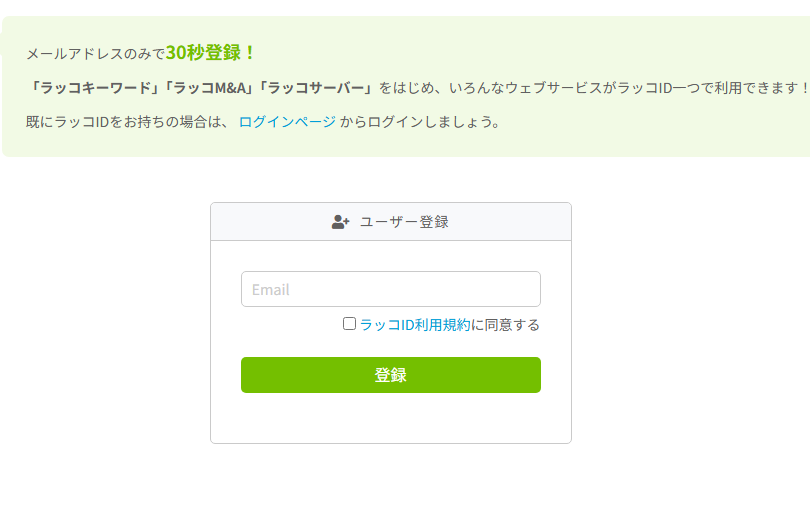Click empty space in the green banner, right of からログインしましょう
This screenshot has width=810, height=508.
tap(650, 122)
